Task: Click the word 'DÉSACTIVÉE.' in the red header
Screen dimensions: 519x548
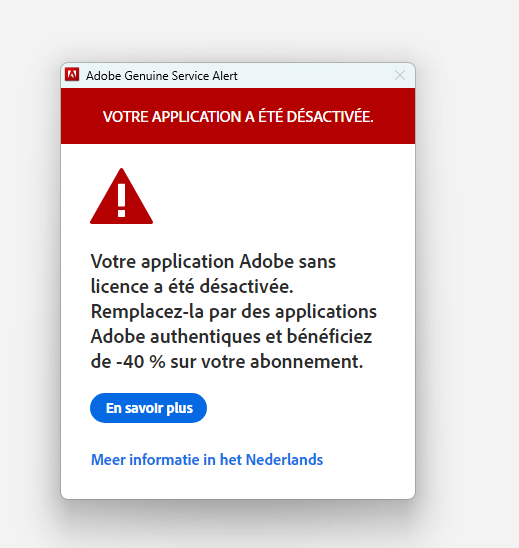Action: coord(330,116)
